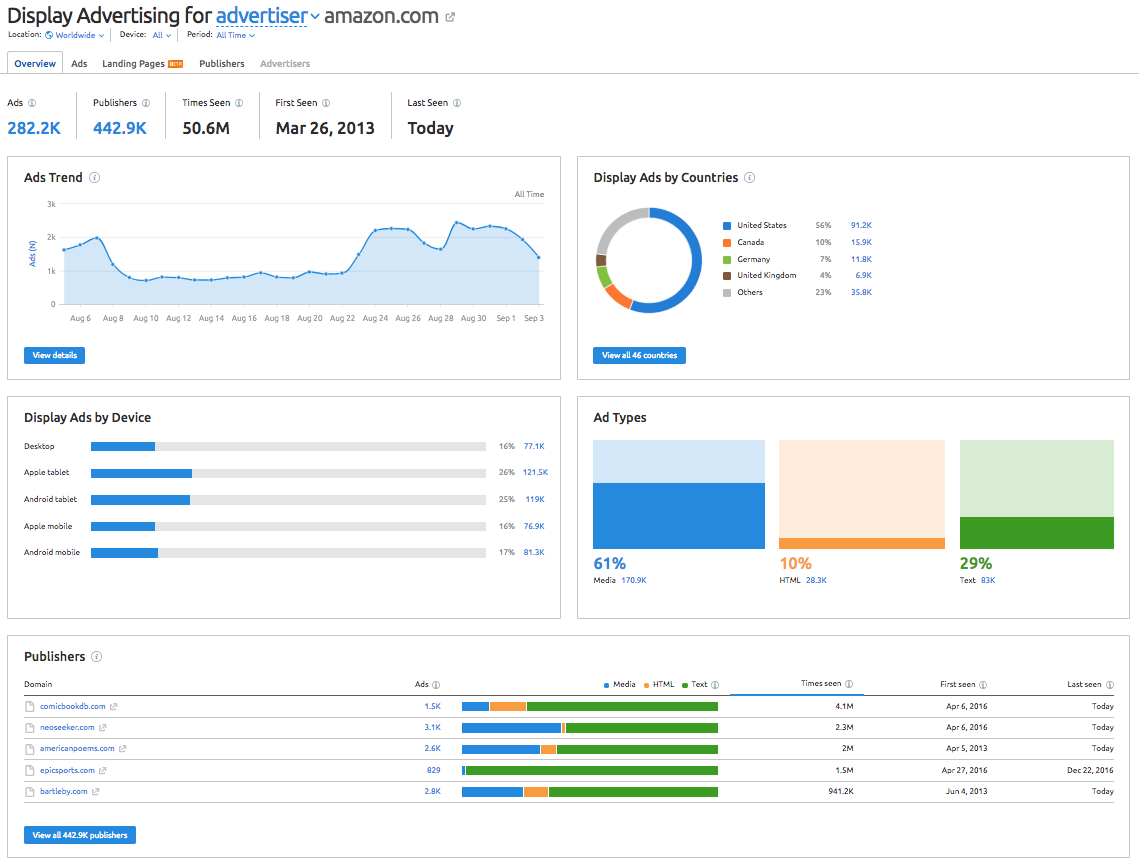Click page icon beside neoseeker.com row
Screen dimensions: 1139x864
tap(30, 727)
